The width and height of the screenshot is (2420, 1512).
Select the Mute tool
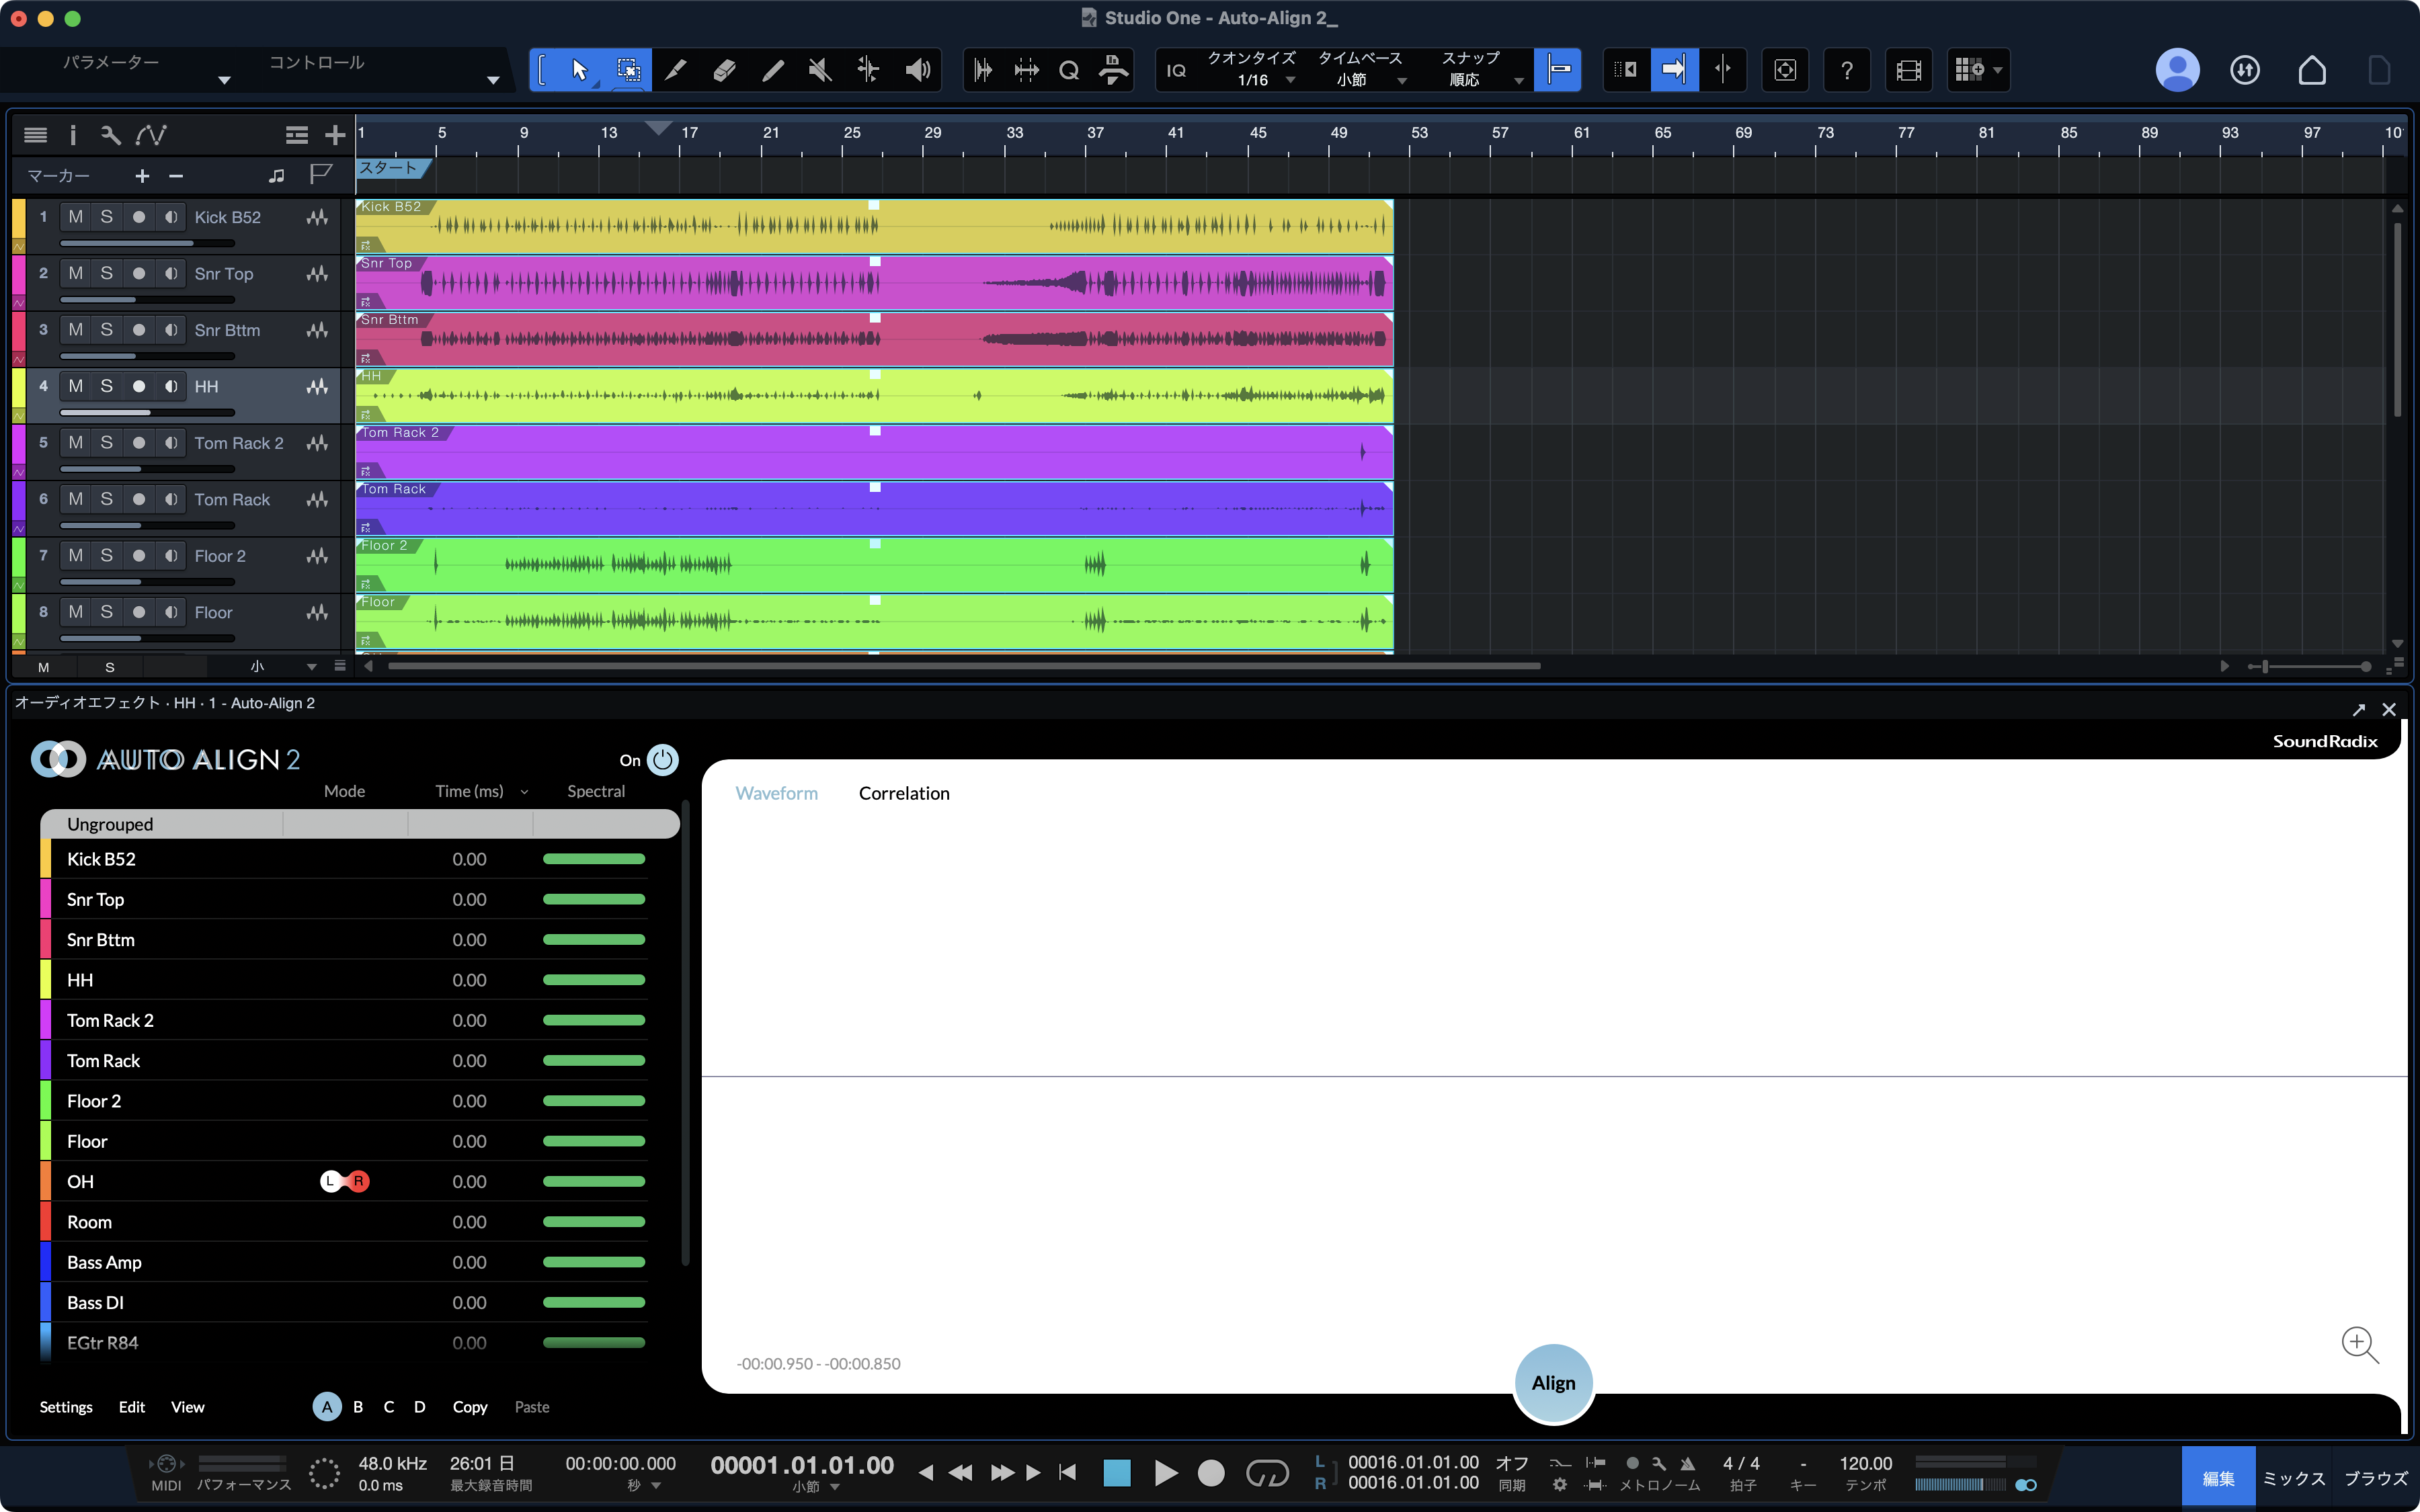coord(820,70)
